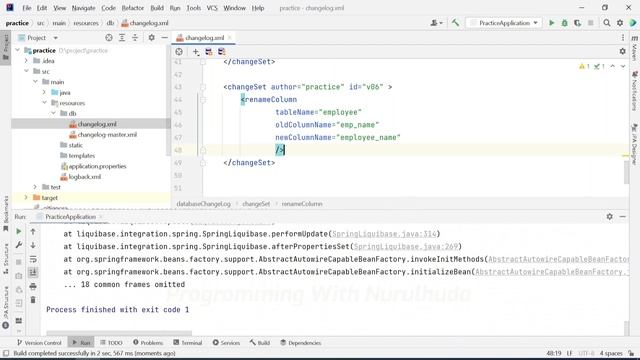Start debugging with the bug icon
Screen dimensions: 640x360
[564, 23]
